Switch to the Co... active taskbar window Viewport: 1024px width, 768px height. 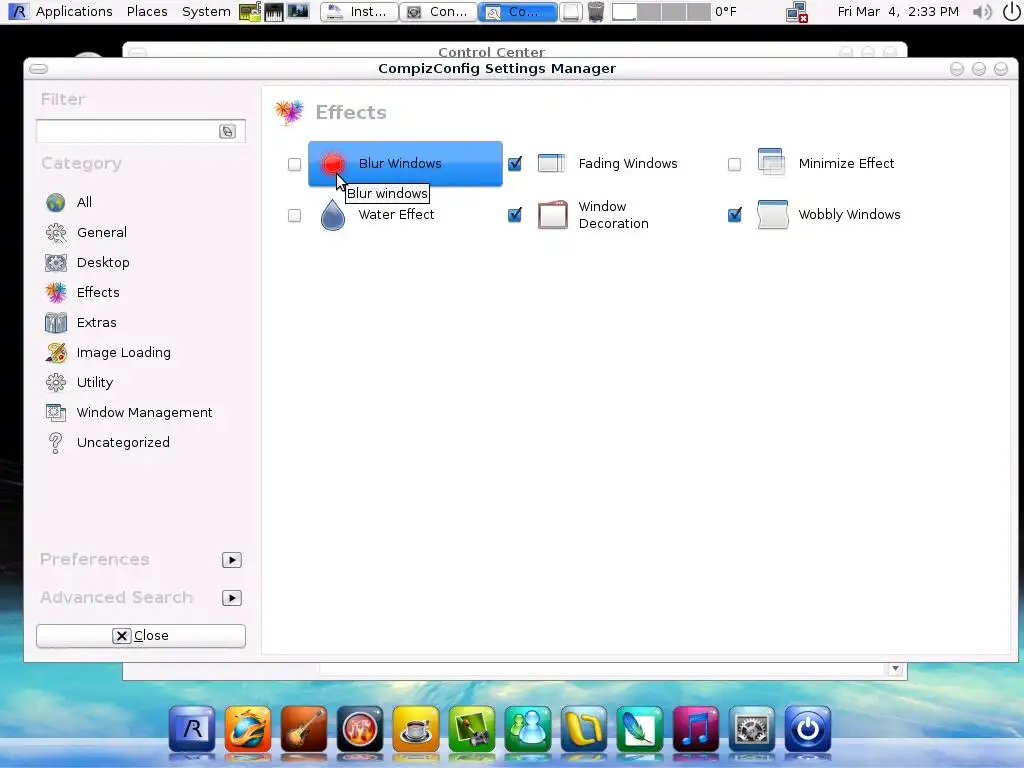point(517,12)
